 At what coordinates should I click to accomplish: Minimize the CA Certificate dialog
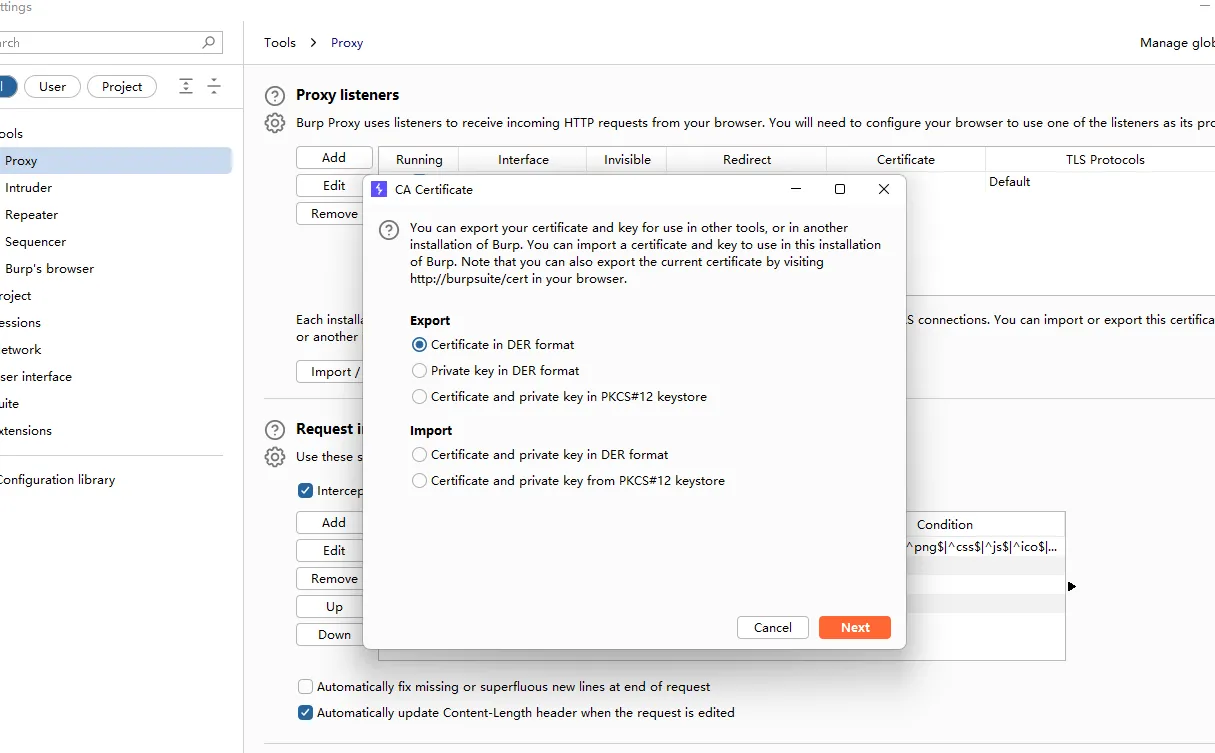pos(796,189)
